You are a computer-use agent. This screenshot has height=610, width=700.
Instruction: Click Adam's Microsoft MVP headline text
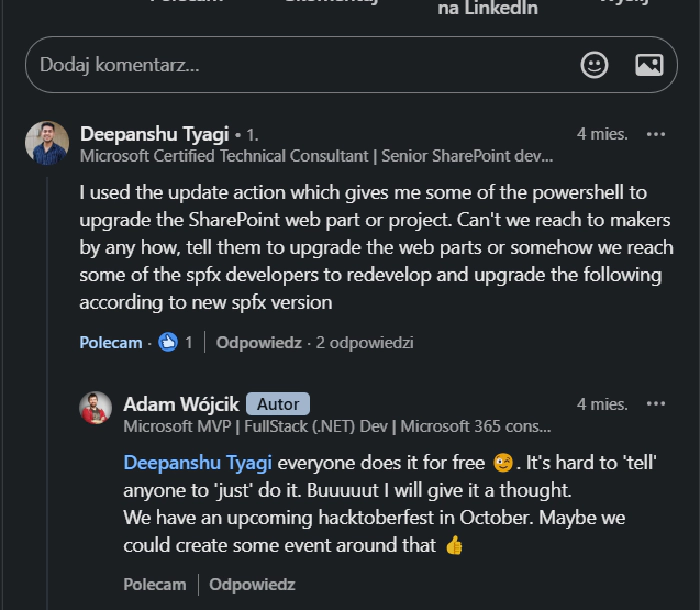336,426
